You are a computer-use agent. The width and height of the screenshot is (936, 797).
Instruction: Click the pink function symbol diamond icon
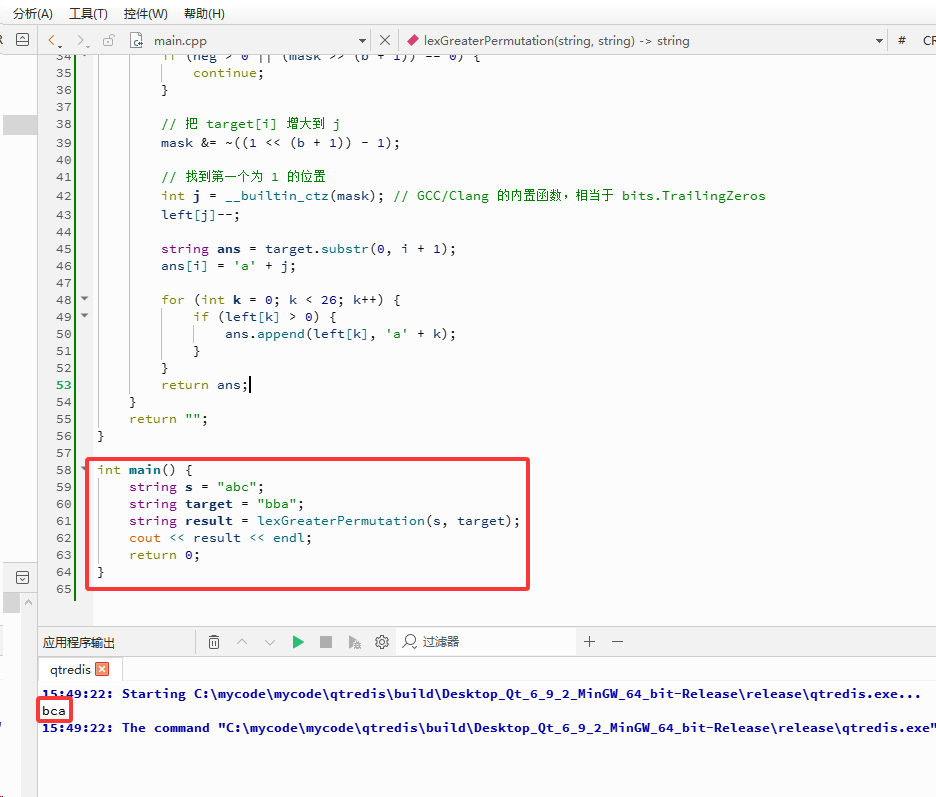tap(412, 41)
